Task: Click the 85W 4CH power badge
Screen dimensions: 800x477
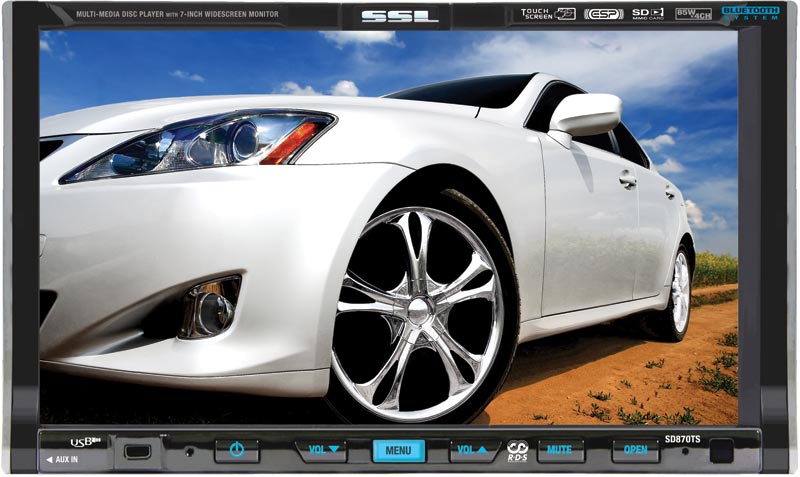Action: (x=693, y=14)
